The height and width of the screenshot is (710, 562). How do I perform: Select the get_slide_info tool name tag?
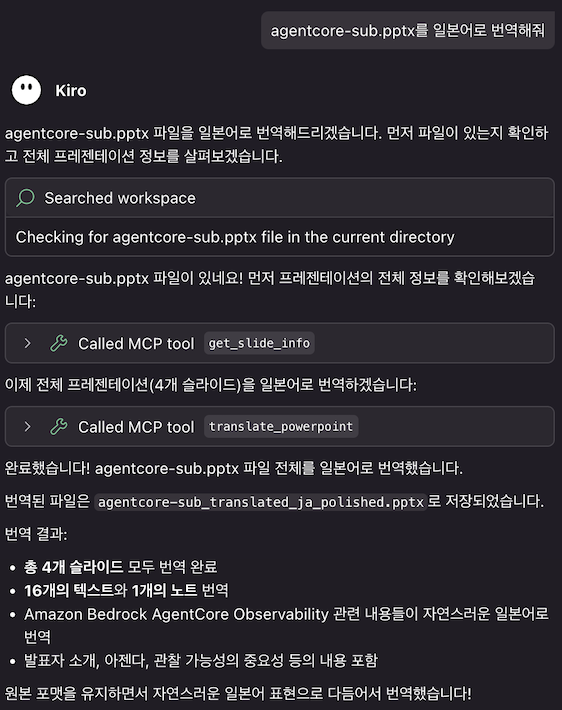coord(259,343)
